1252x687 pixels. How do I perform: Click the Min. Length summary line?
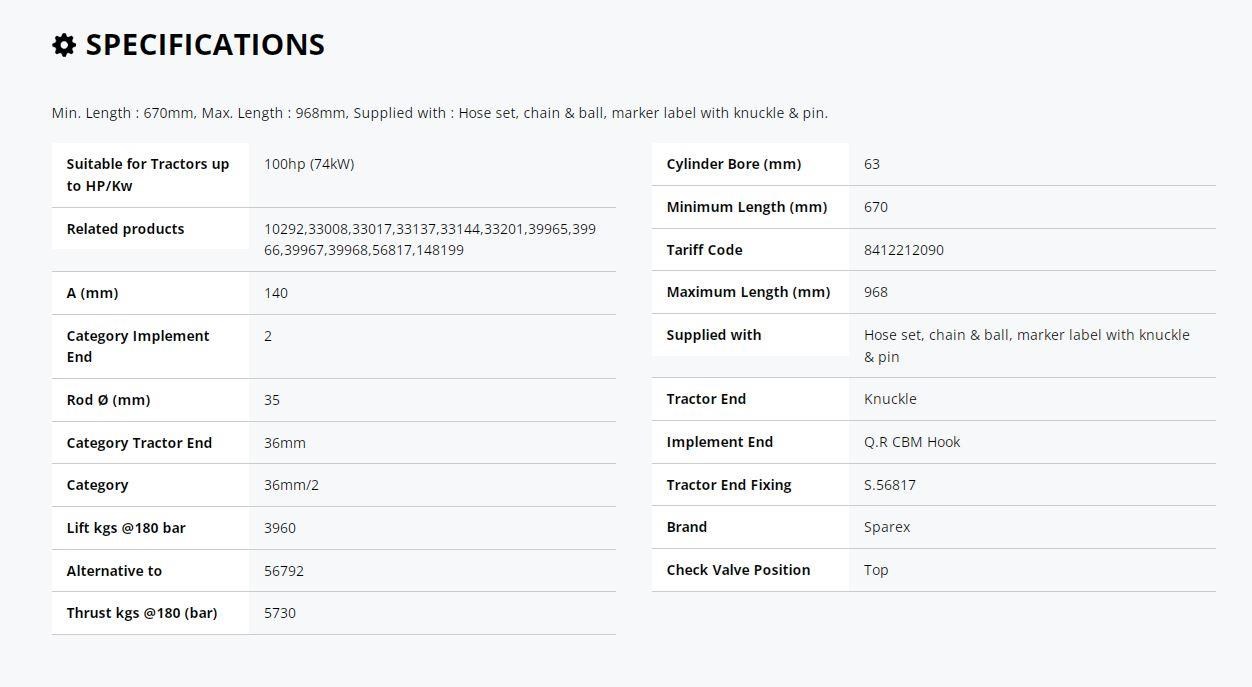pos(440,113)
